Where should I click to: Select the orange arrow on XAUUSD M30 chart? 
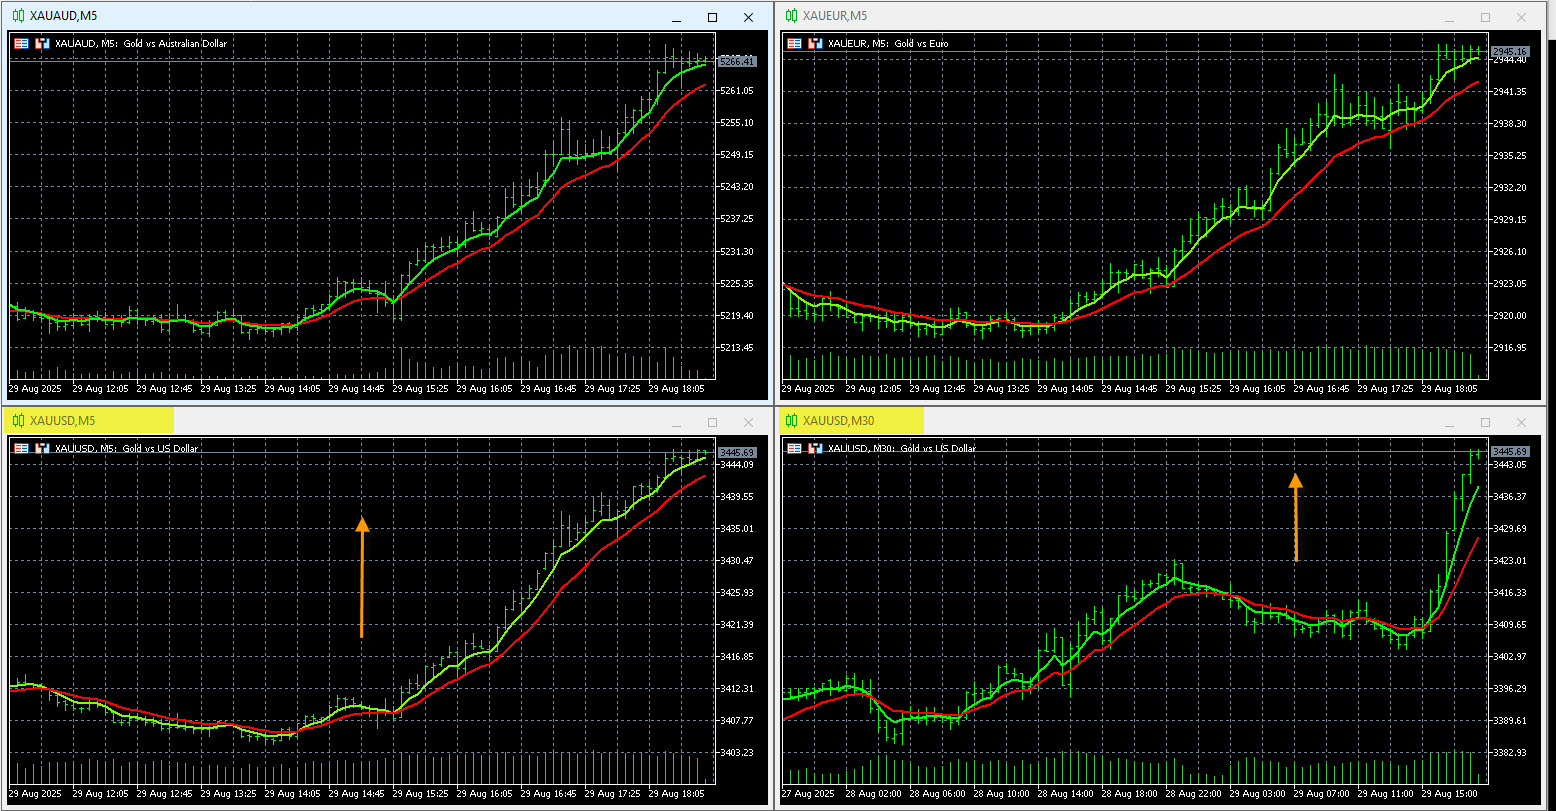(x=1295, y=518)
